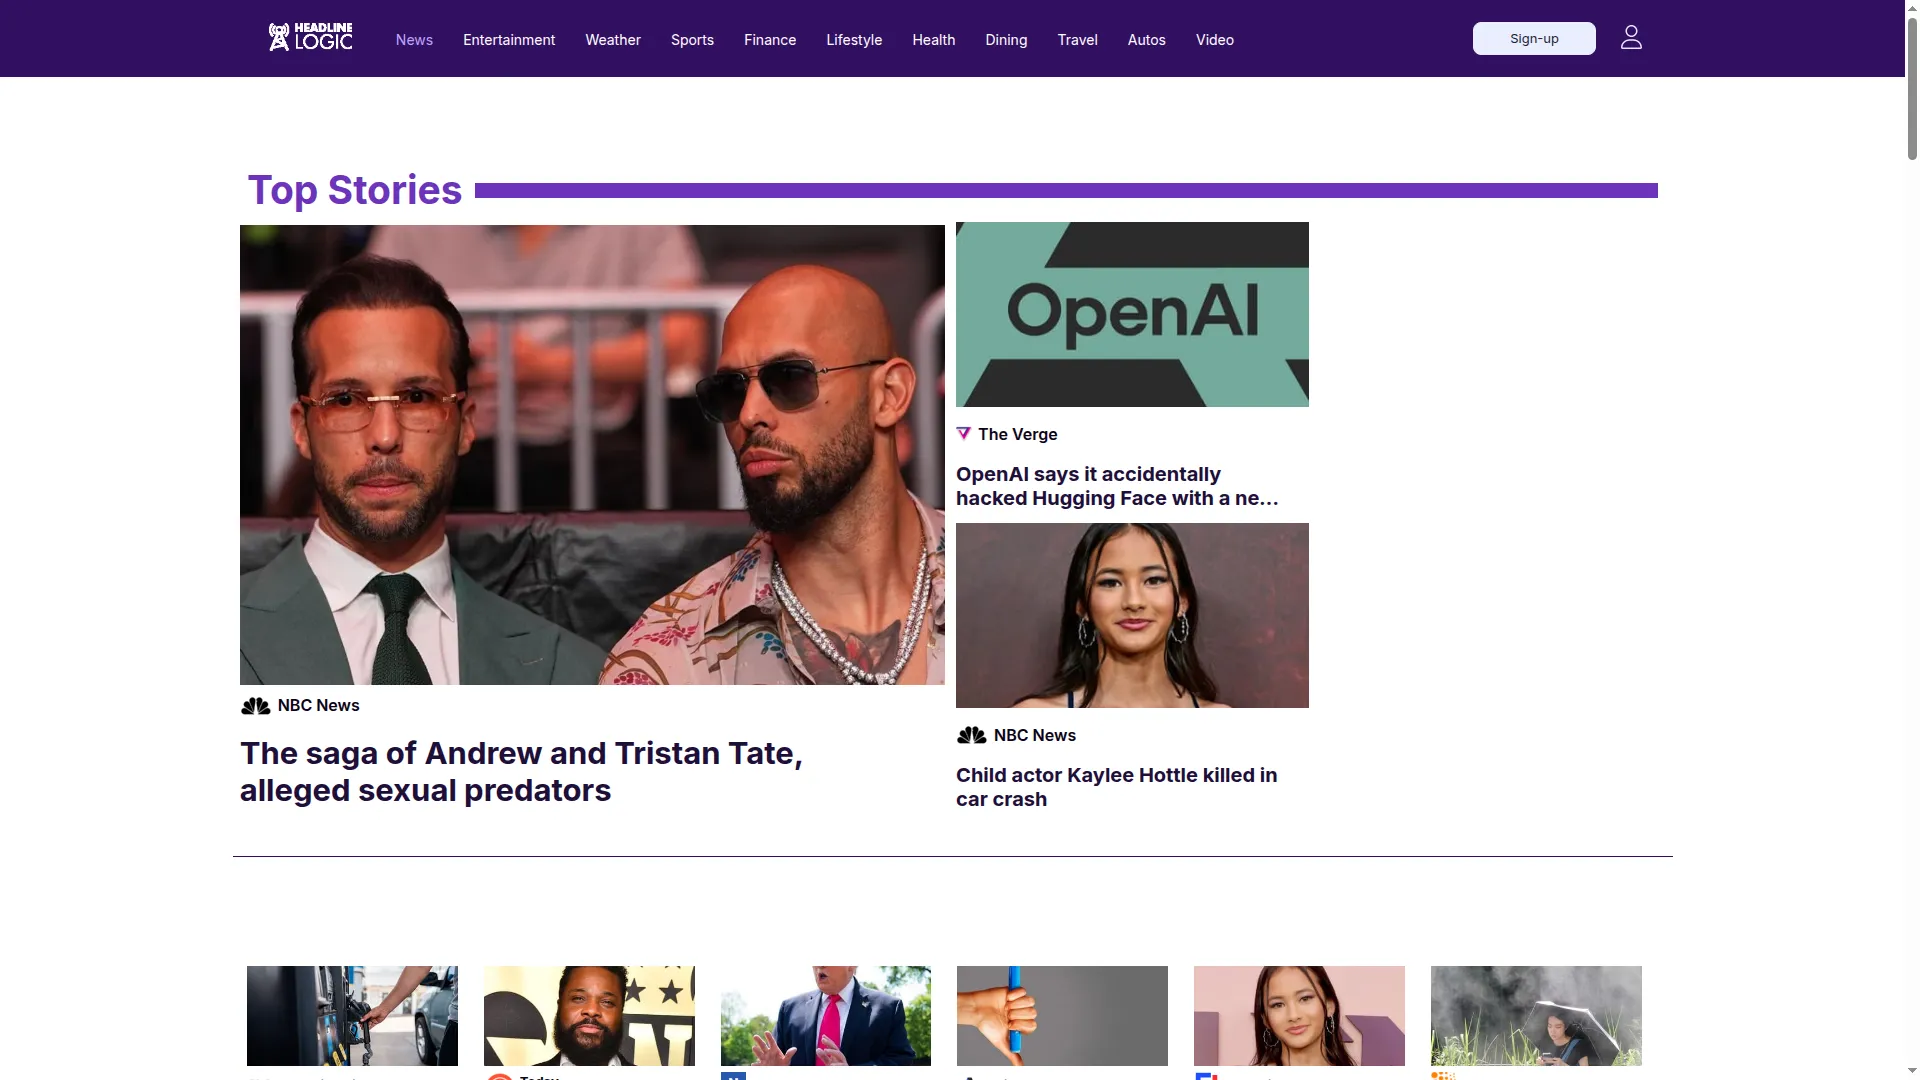Open the Kaylee Hottle portrait image
The image size is (1920, 1080).
tap(1132, 615)
